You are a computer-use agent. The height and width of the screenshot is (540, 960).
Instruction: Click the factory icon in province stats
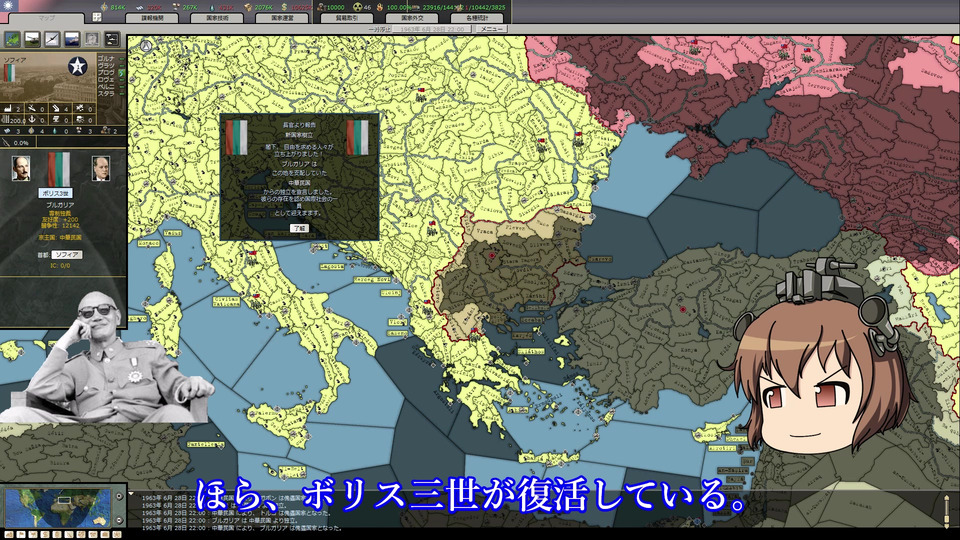pyautogui.click(x=7, y=109)
